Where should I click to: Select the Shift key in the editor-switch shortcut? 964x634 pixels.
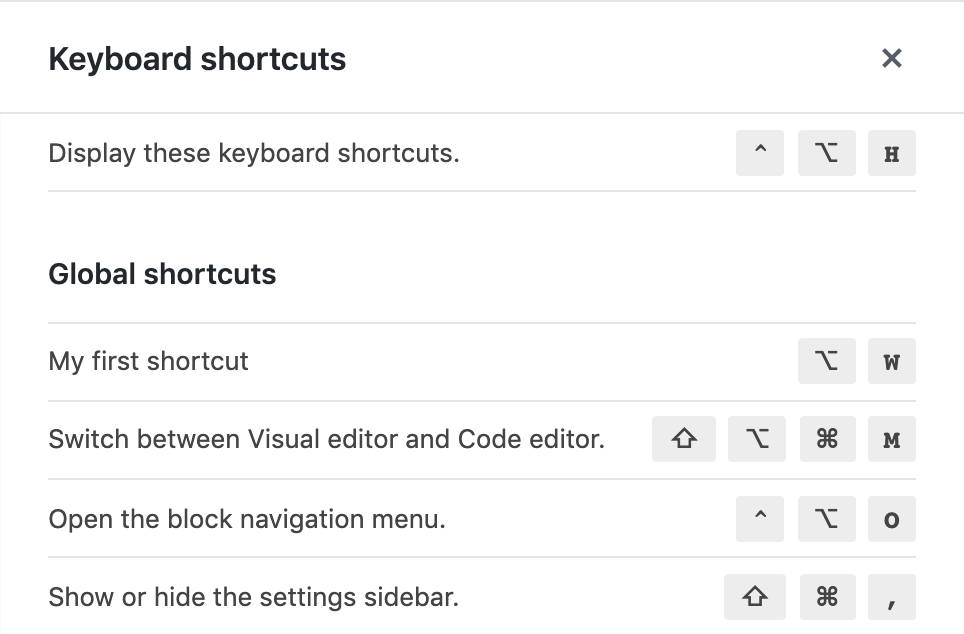pos(684,438)
